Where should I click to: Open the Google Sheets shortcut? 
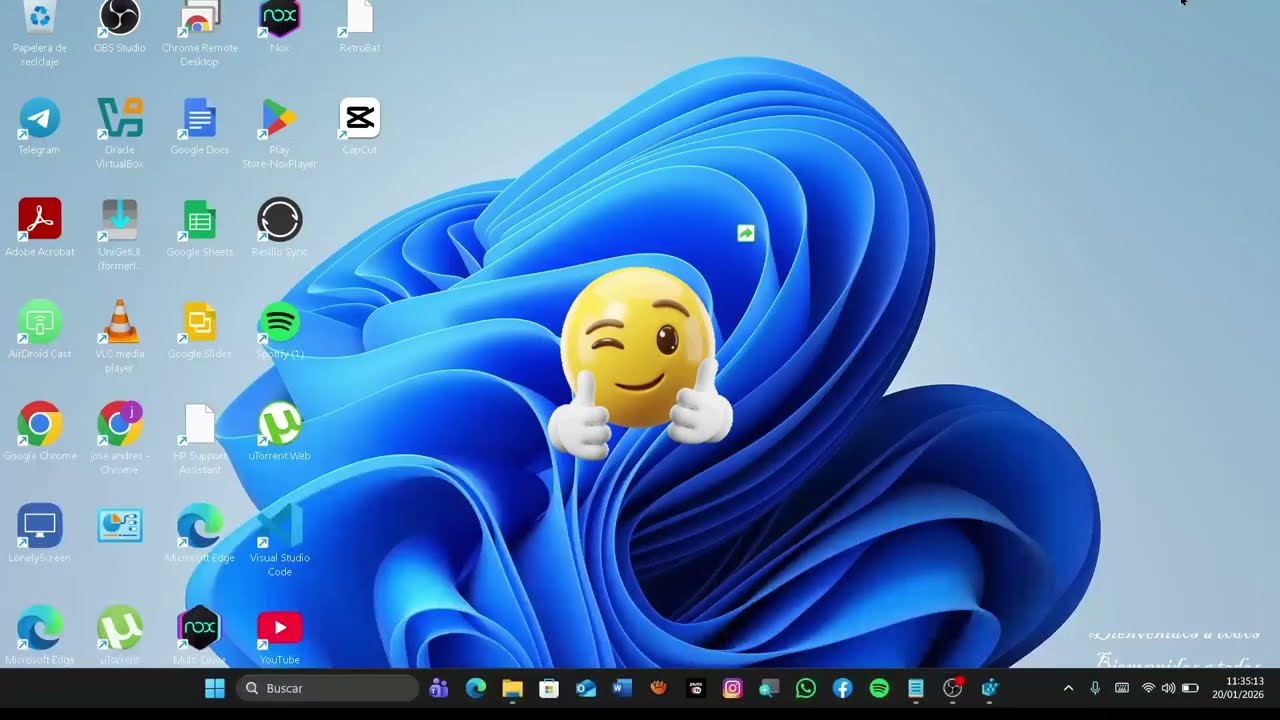click(199, 220)
